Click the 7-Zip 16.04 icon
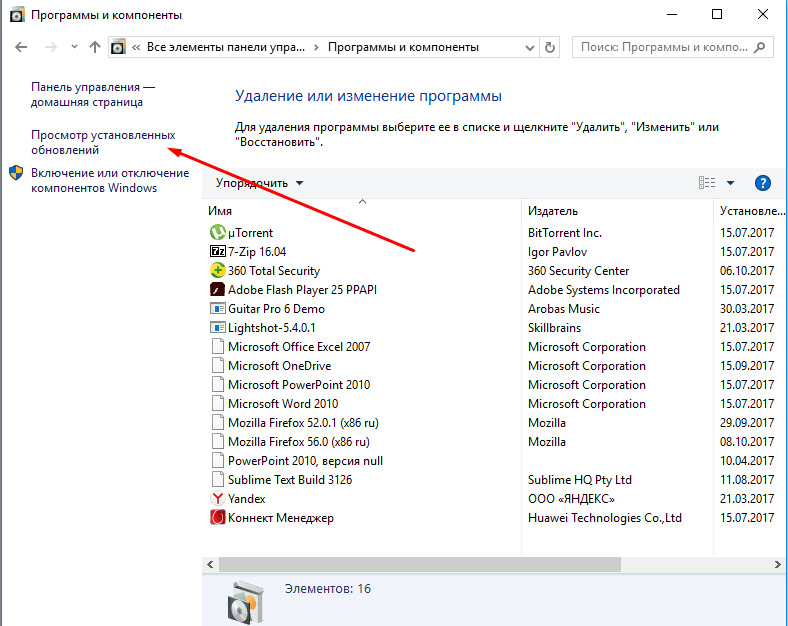788x626 pixels. click(x=218, y=251)
